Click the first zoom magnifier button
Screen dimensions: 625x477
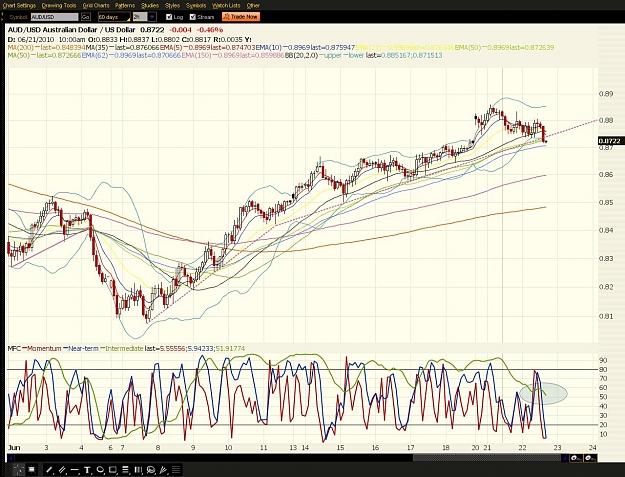tap(576, 458)
